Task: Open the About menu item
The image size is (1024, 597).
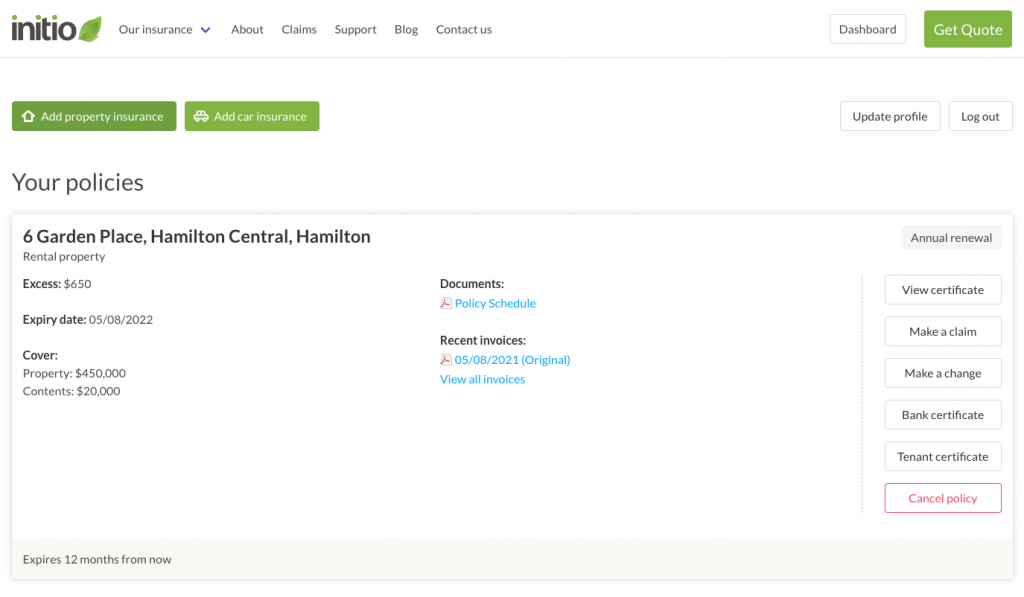Action: (247, 29)
